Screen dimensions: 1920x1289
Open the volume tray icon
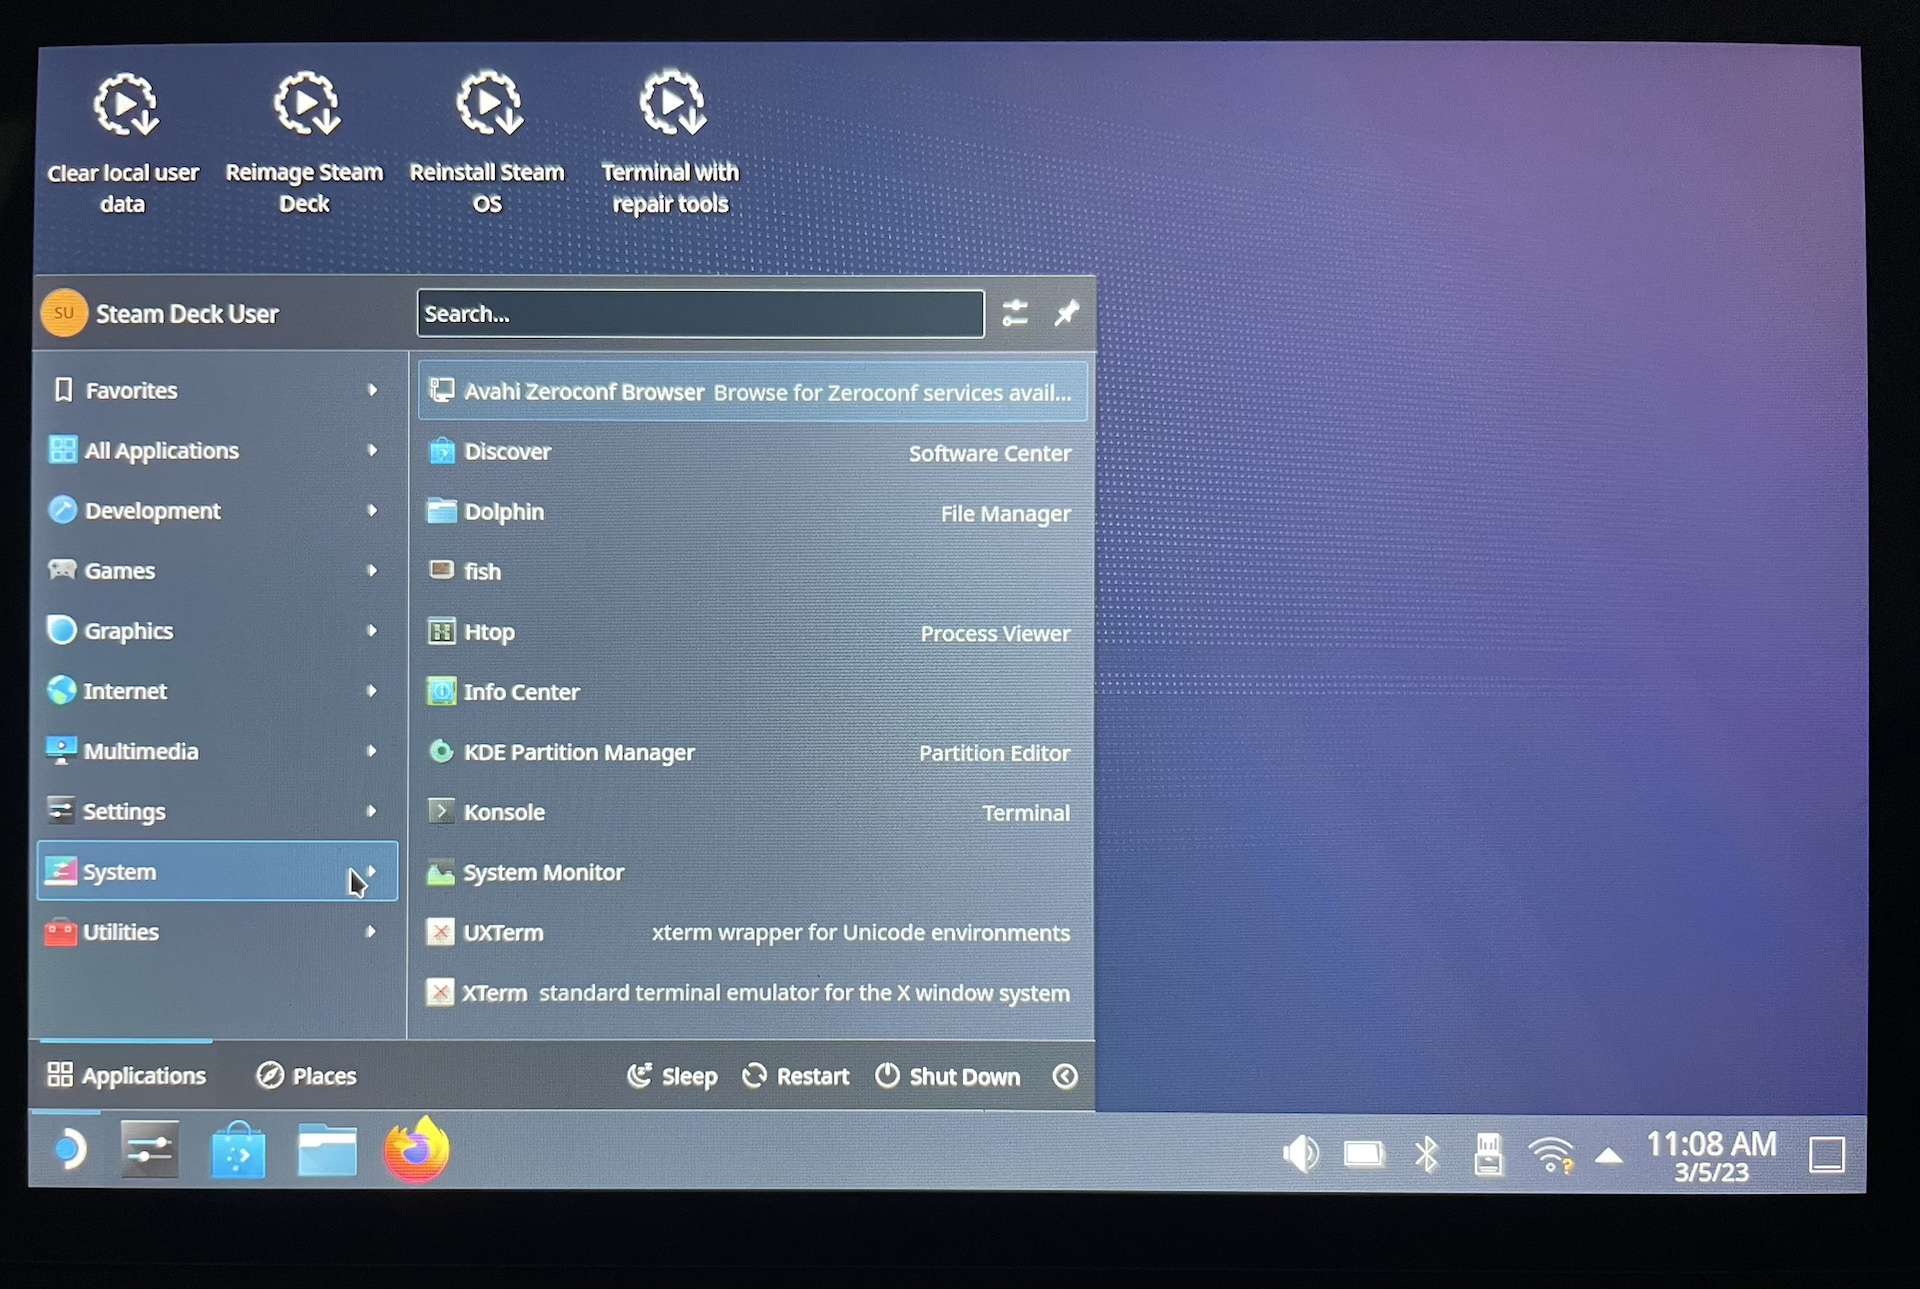[x=1300, y=1155]
